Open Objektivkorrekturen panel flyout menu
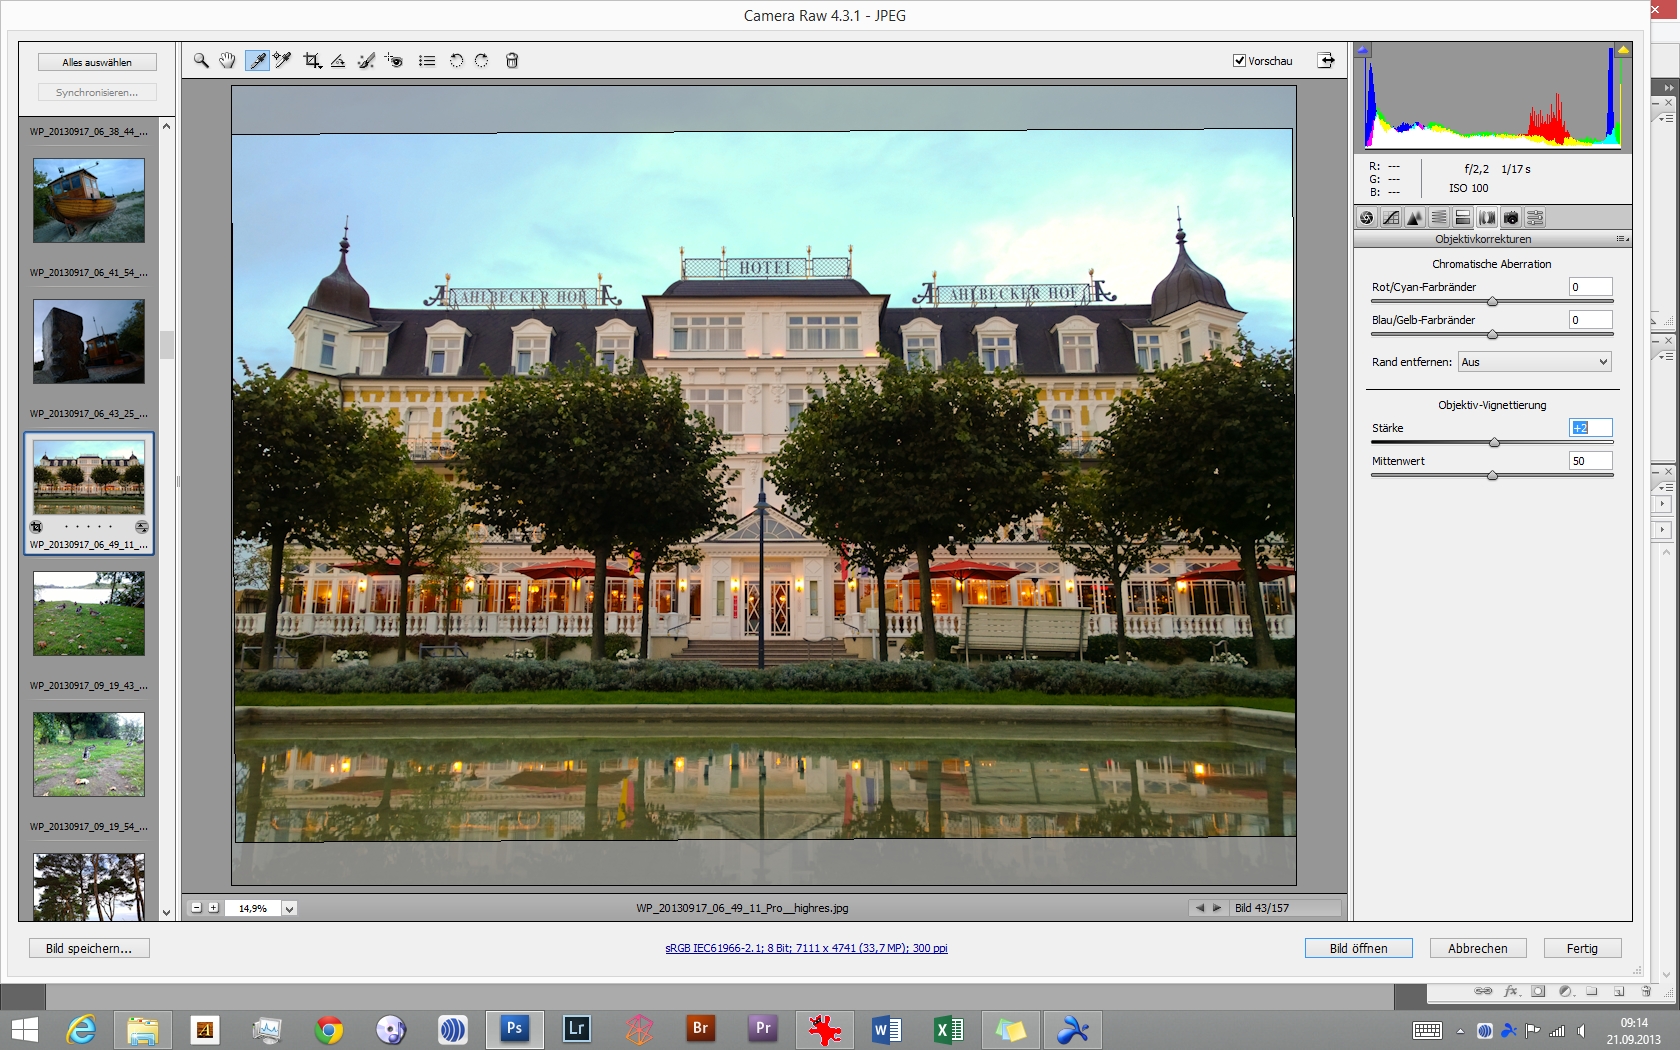 point(1622,240)
